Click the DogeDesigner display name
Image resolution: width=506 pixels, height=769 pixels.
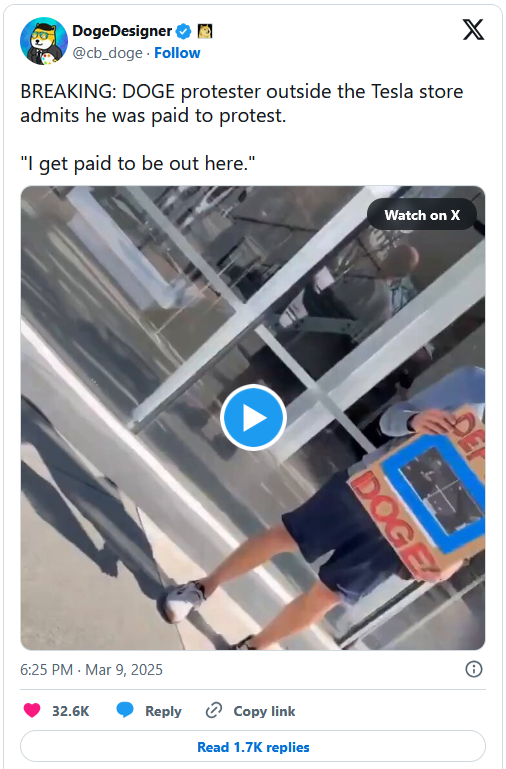point(122,31)
